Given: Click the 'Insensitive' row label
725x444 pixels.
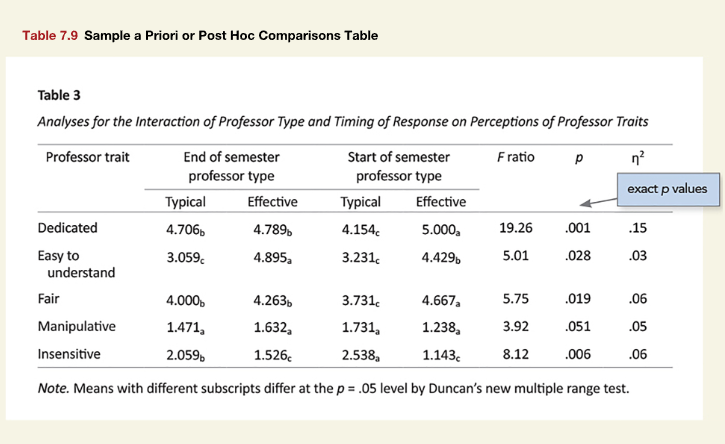Looking at the screenshot, I should click(72, 354).
